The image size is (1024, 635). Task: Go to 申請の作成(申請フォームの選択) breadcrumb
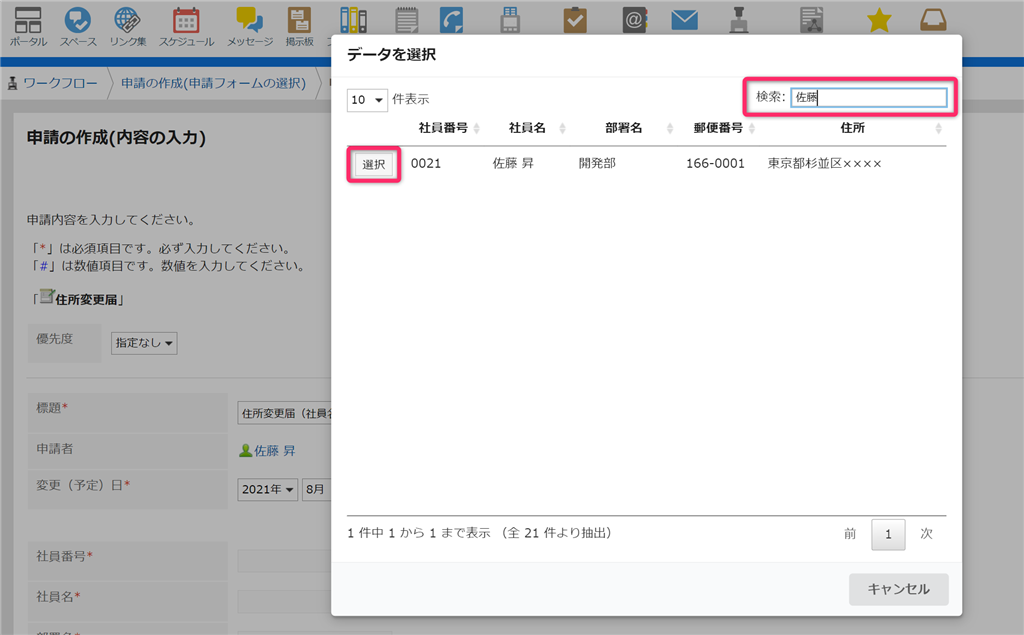[x=213, y=84]
